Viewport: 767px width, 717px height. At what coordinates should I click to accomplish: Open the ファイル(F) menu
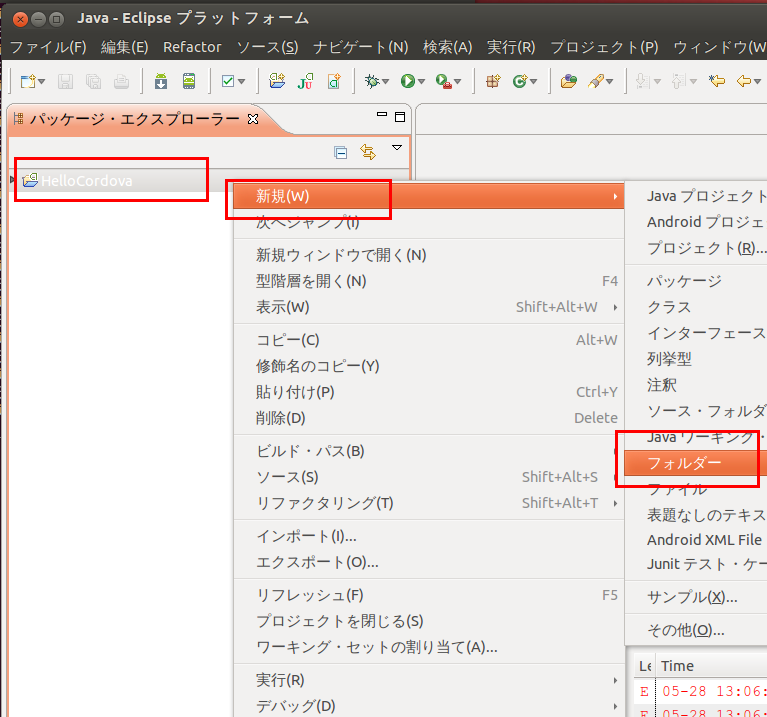coord(48,47)
